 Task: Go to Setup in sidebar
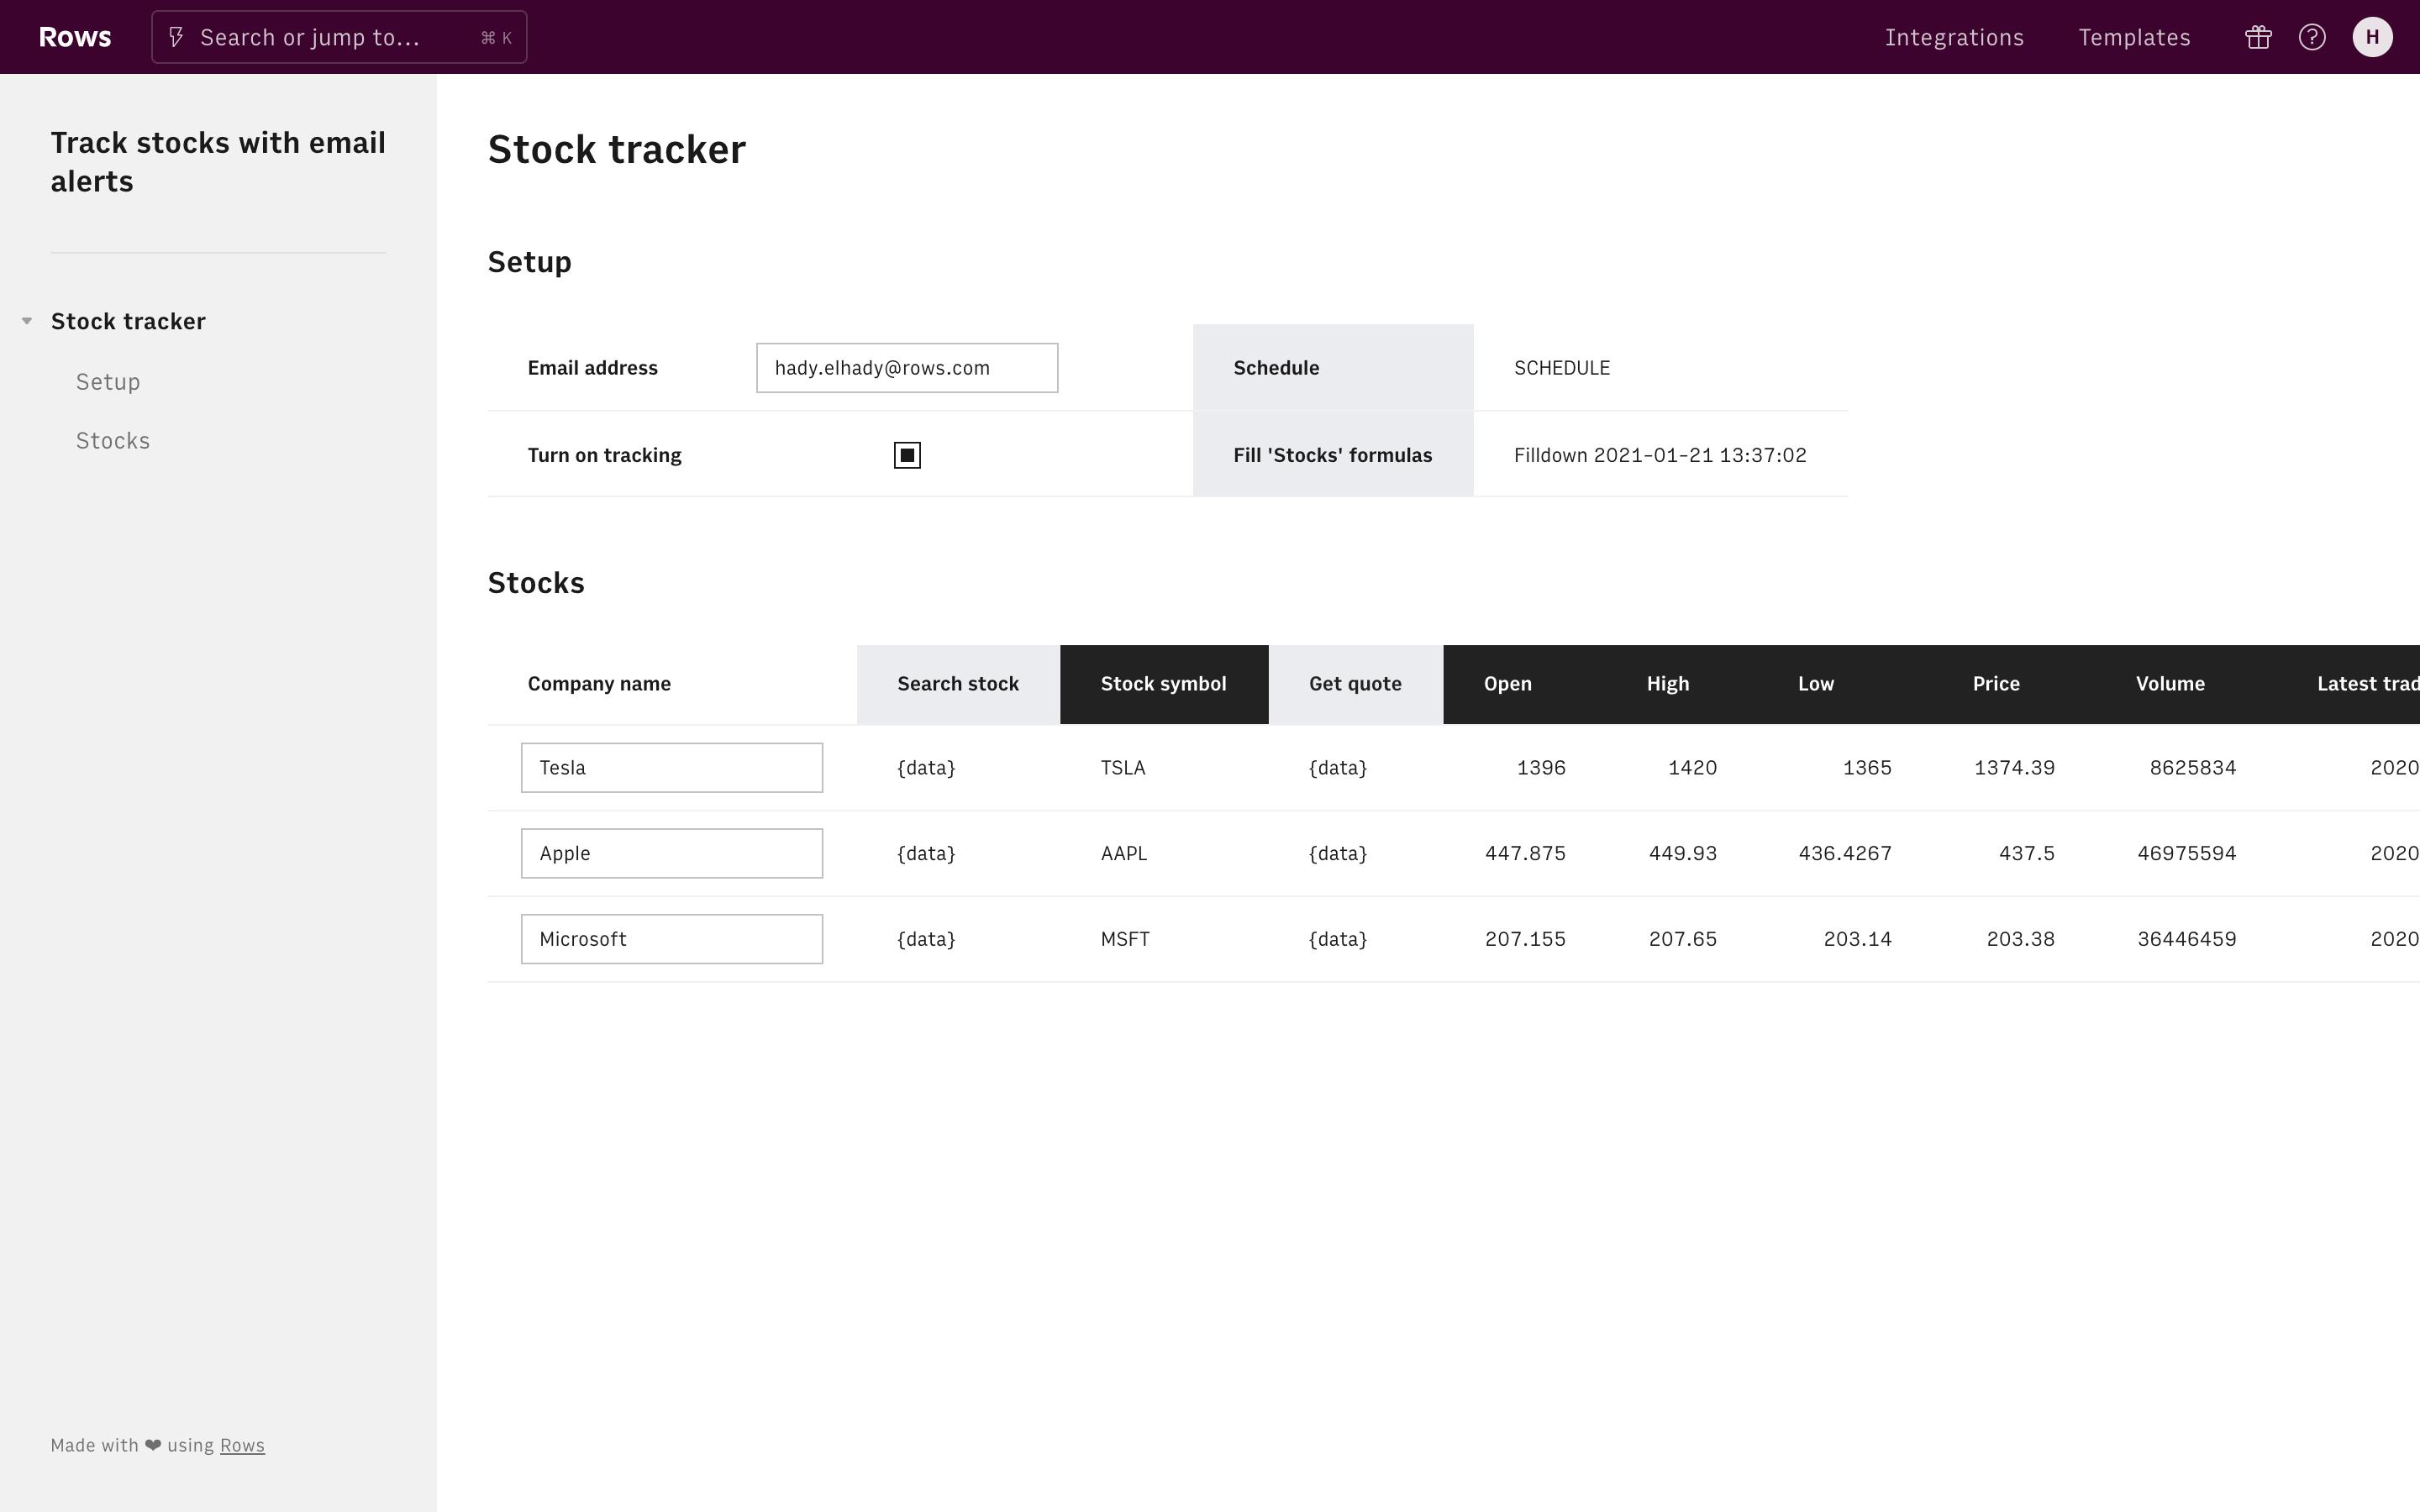(x=108, y=382)
